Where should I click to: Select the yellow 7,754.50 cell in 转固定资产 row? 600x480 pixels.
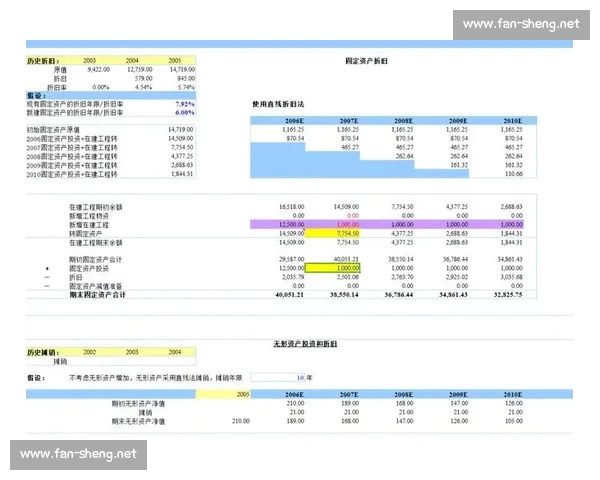click(x=332, y=233)
